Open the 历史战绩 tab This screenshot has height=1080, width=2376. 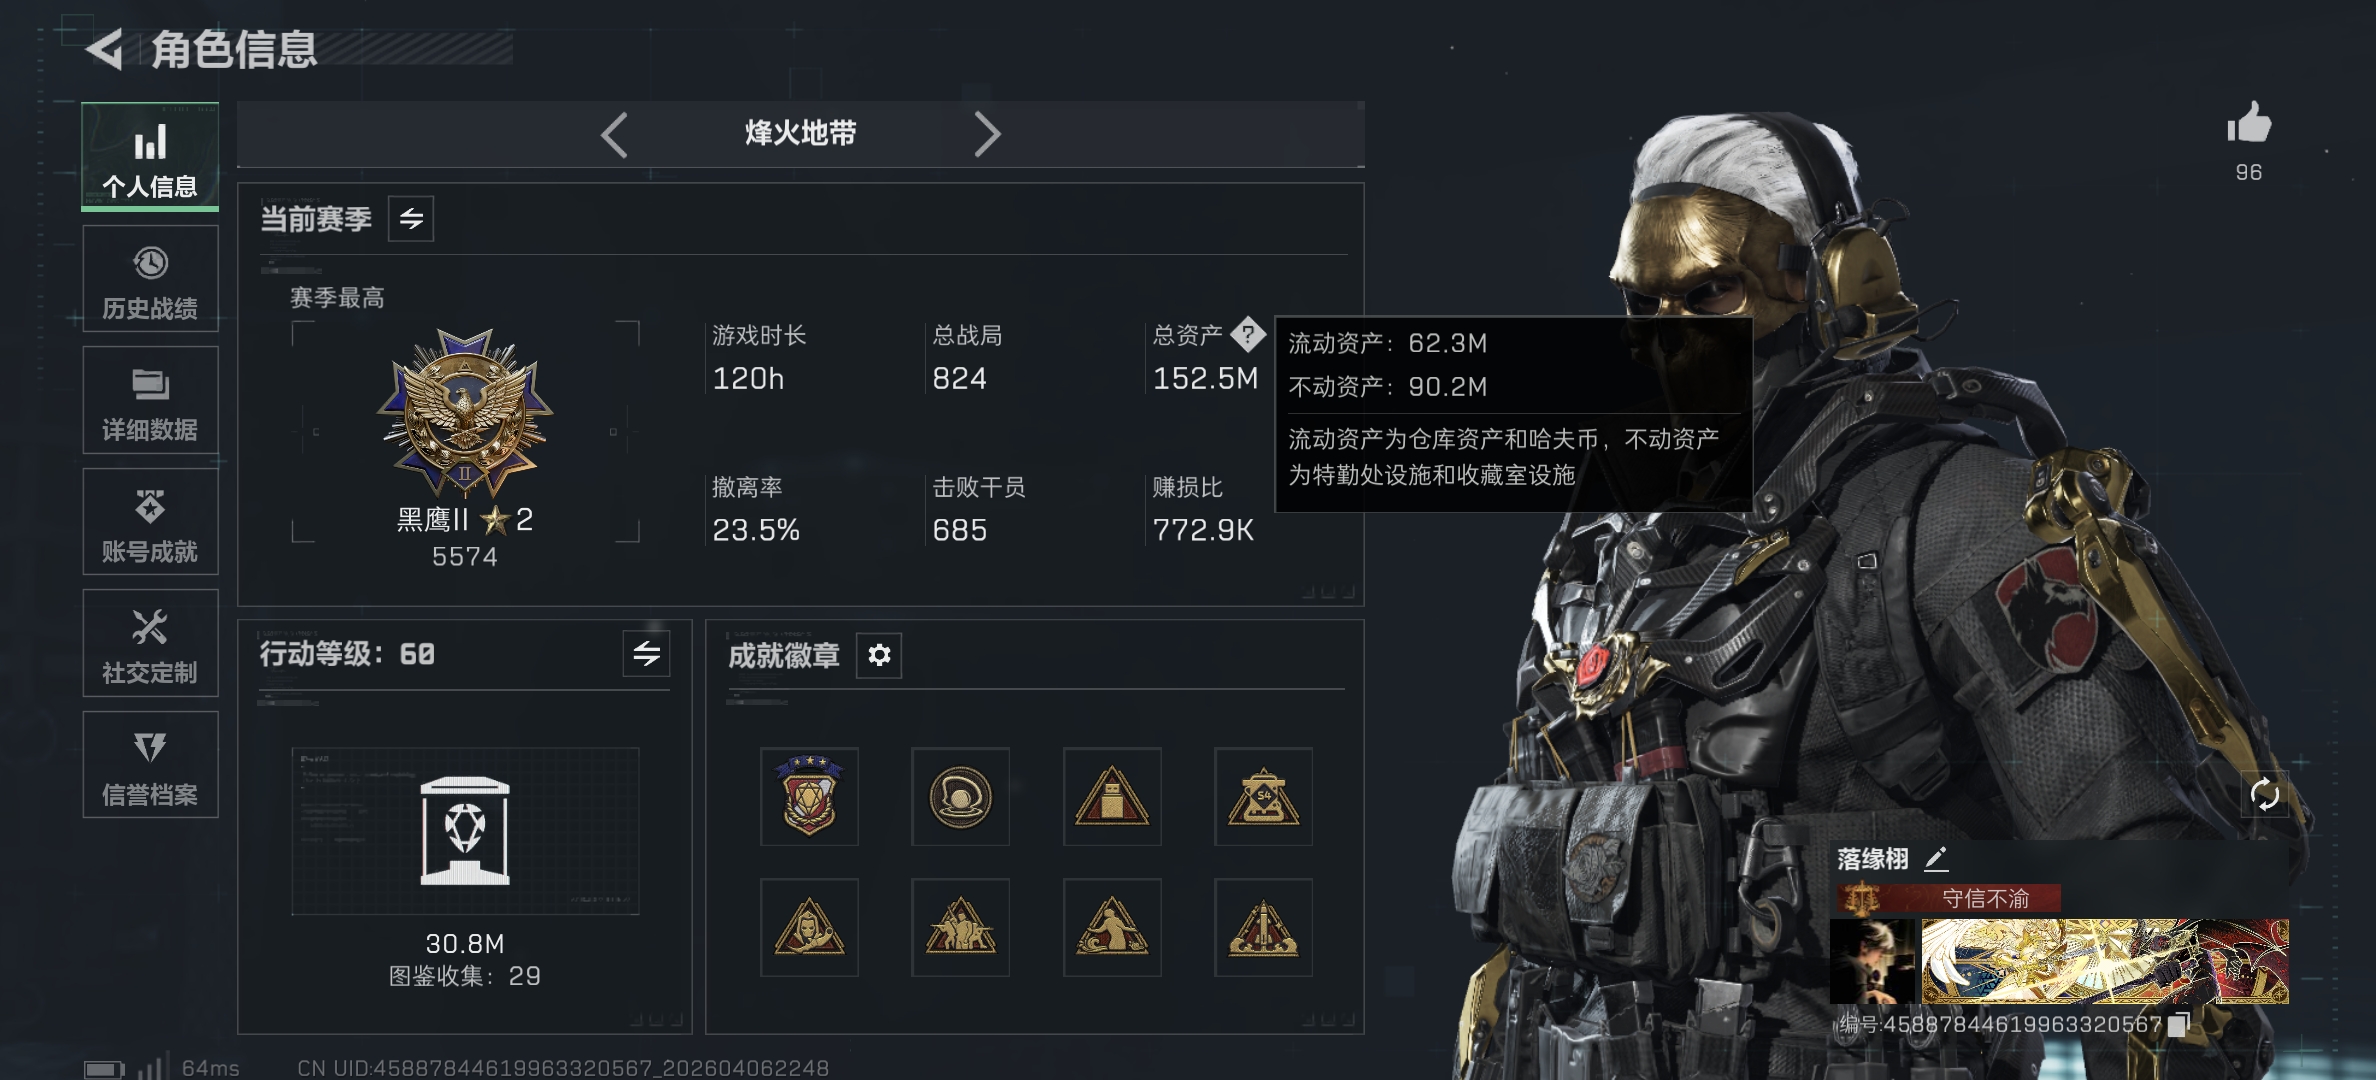[x=150, y=279]
